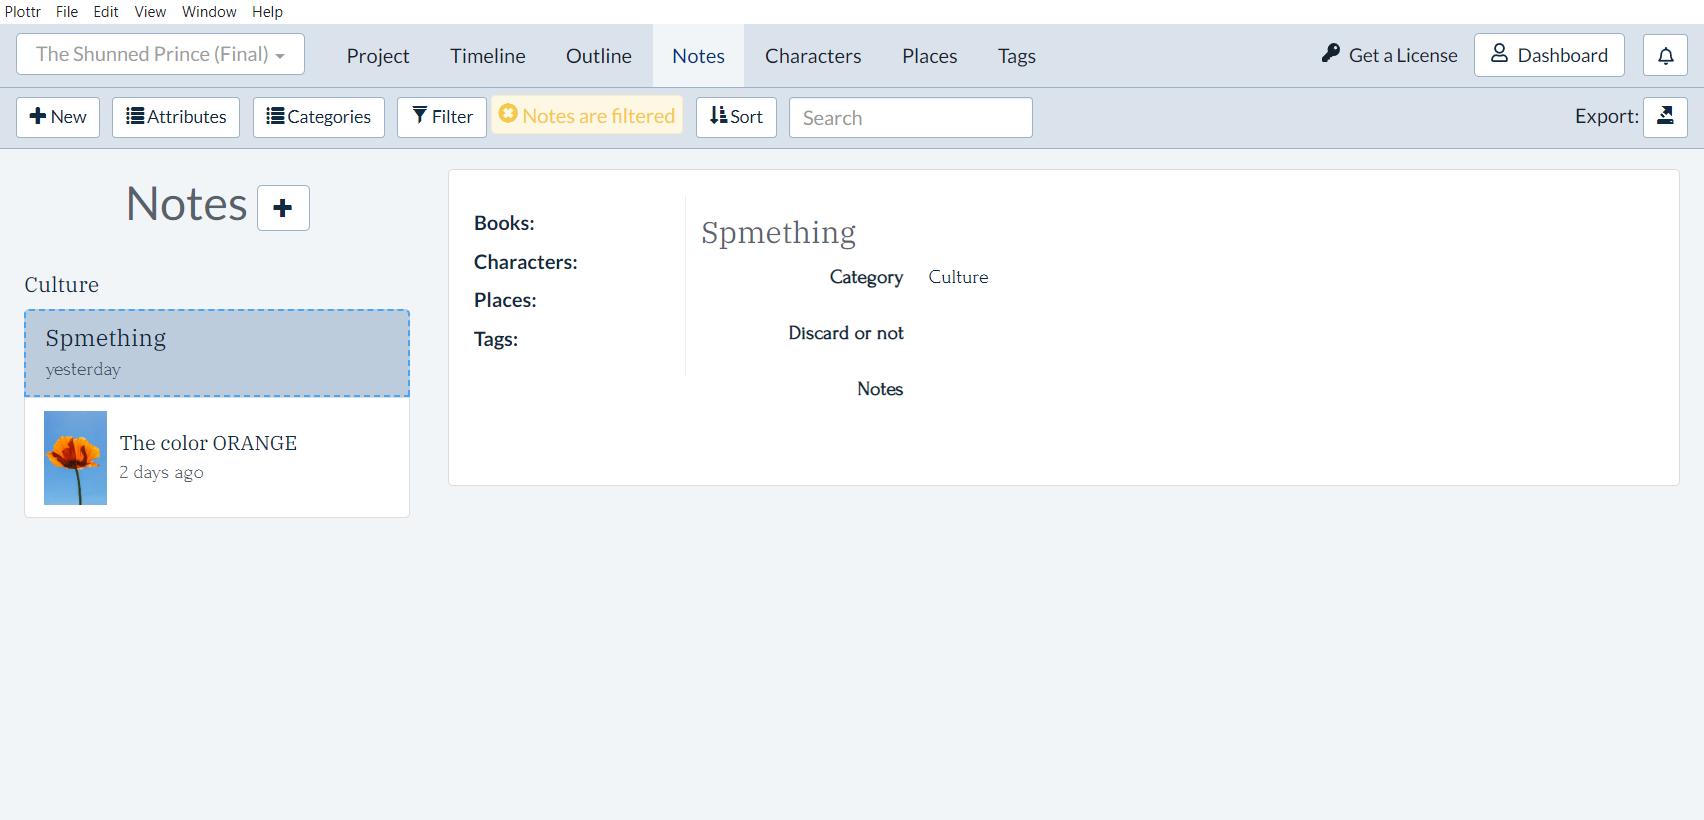This screenshot has width=1704, height=820.
Task: Click the Places: label in detail pane
Action: click(505, 300)
